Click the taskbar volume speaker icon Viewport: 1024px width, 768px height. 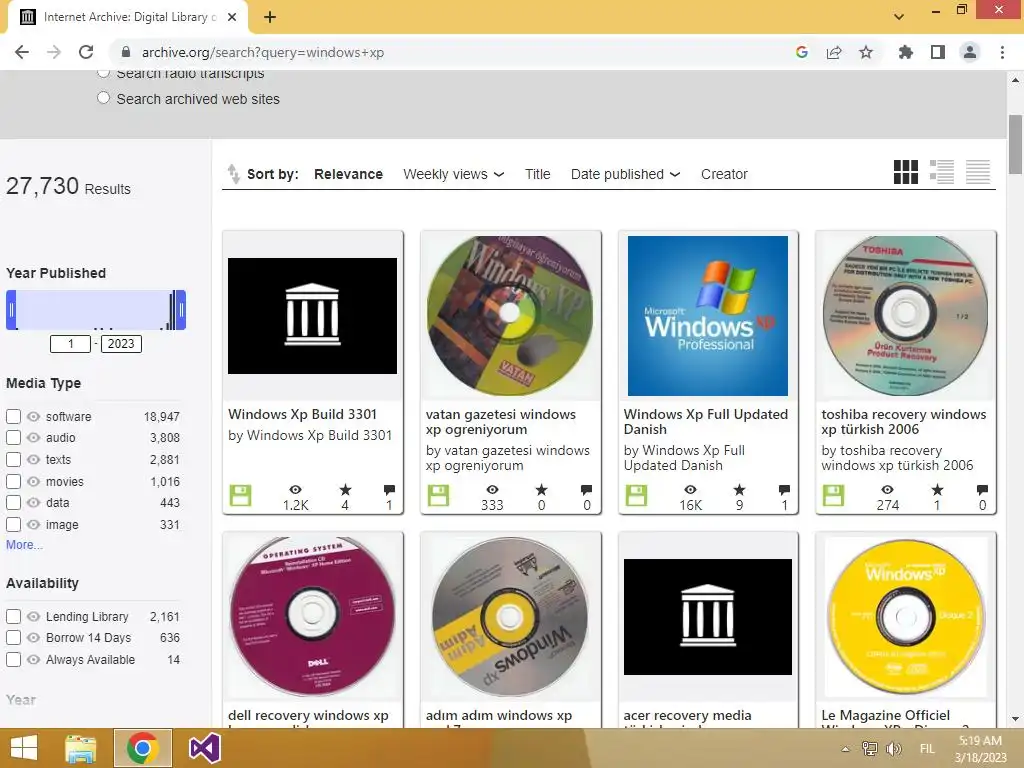894,748
